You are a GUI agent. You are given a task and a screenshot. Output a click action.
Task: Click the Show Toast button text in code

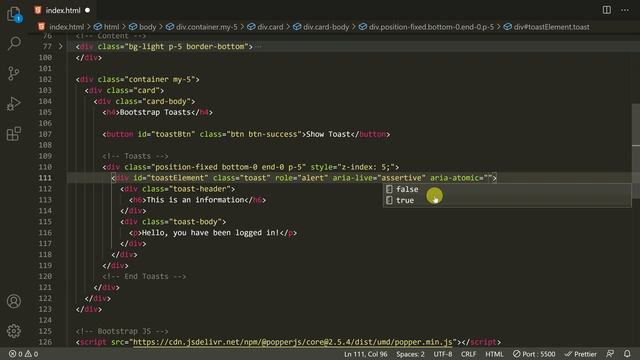[x=328, y=134]
